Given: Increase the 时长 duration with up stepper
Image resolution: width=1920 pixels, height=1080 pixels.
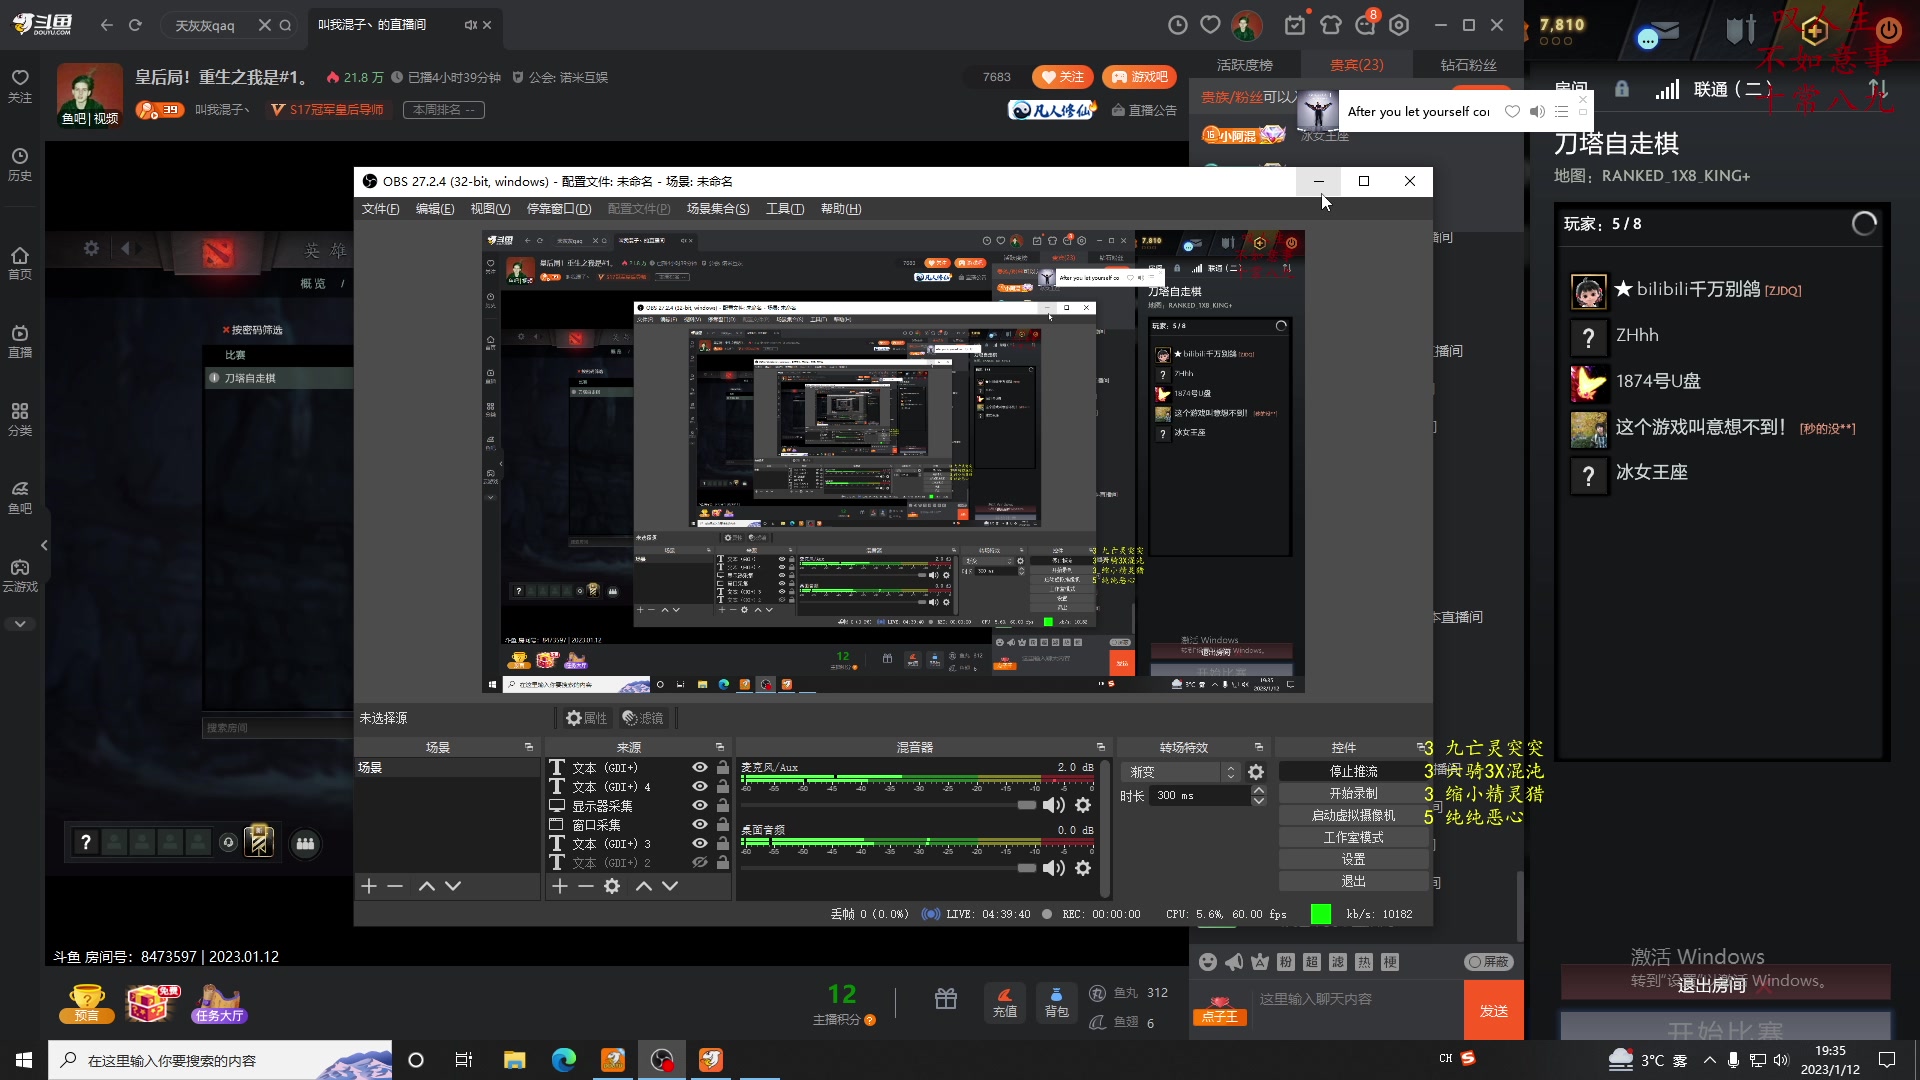Looking at the screenshot, I should pos(1259,790).
